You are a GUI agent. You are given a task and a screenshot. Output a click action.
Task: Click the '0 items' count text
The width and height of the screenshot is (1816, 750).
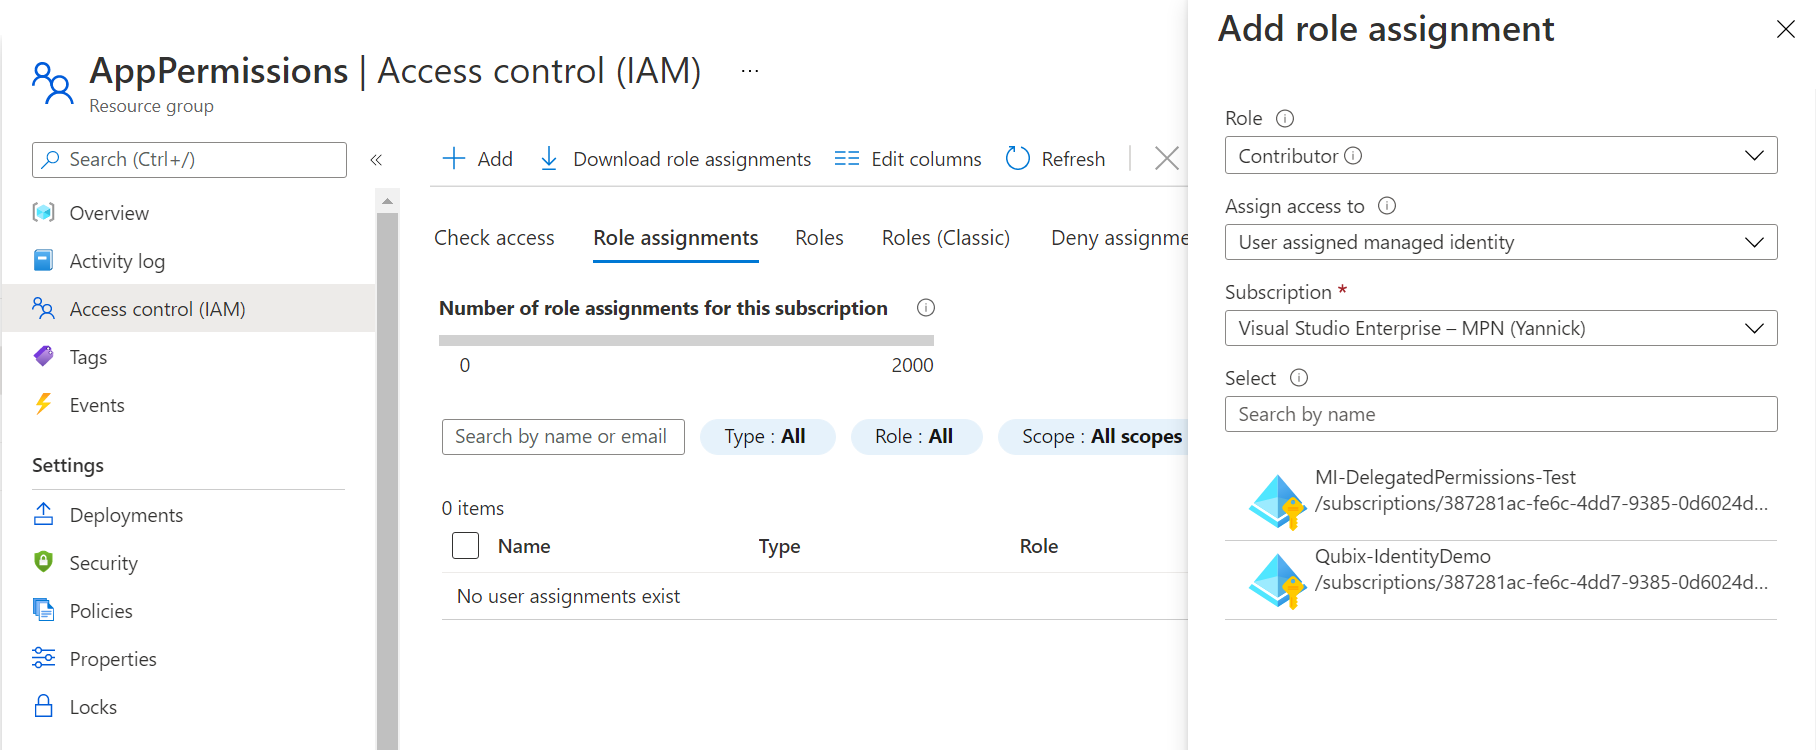coord(473,508)
